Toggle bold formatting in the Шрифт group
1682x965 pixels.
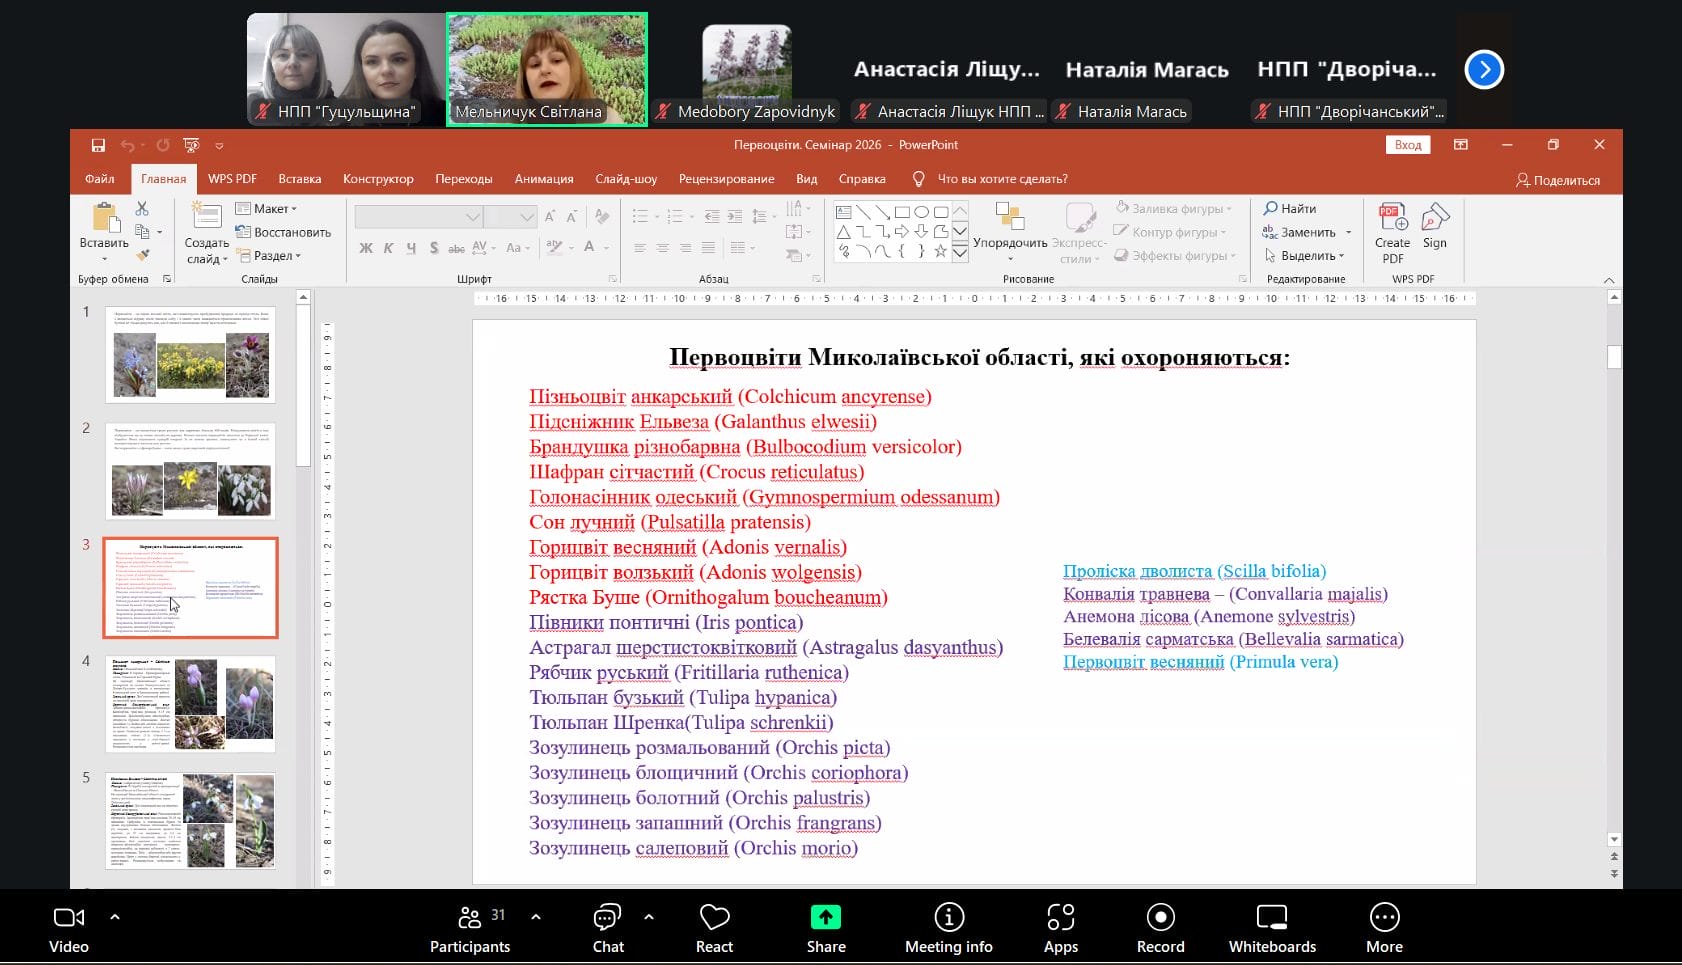tap(366, 248)
